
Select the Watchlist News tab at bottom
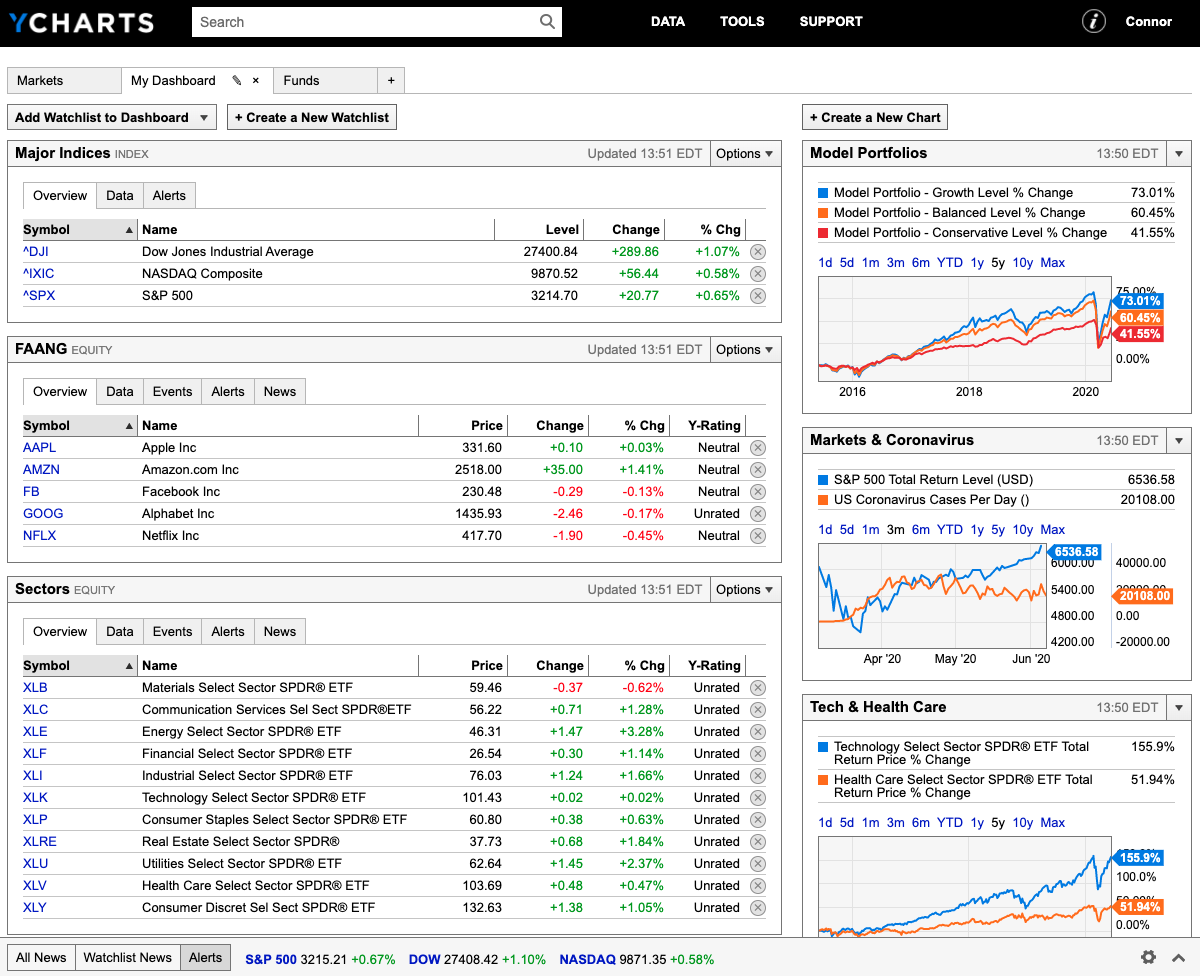tap(127, 957)
